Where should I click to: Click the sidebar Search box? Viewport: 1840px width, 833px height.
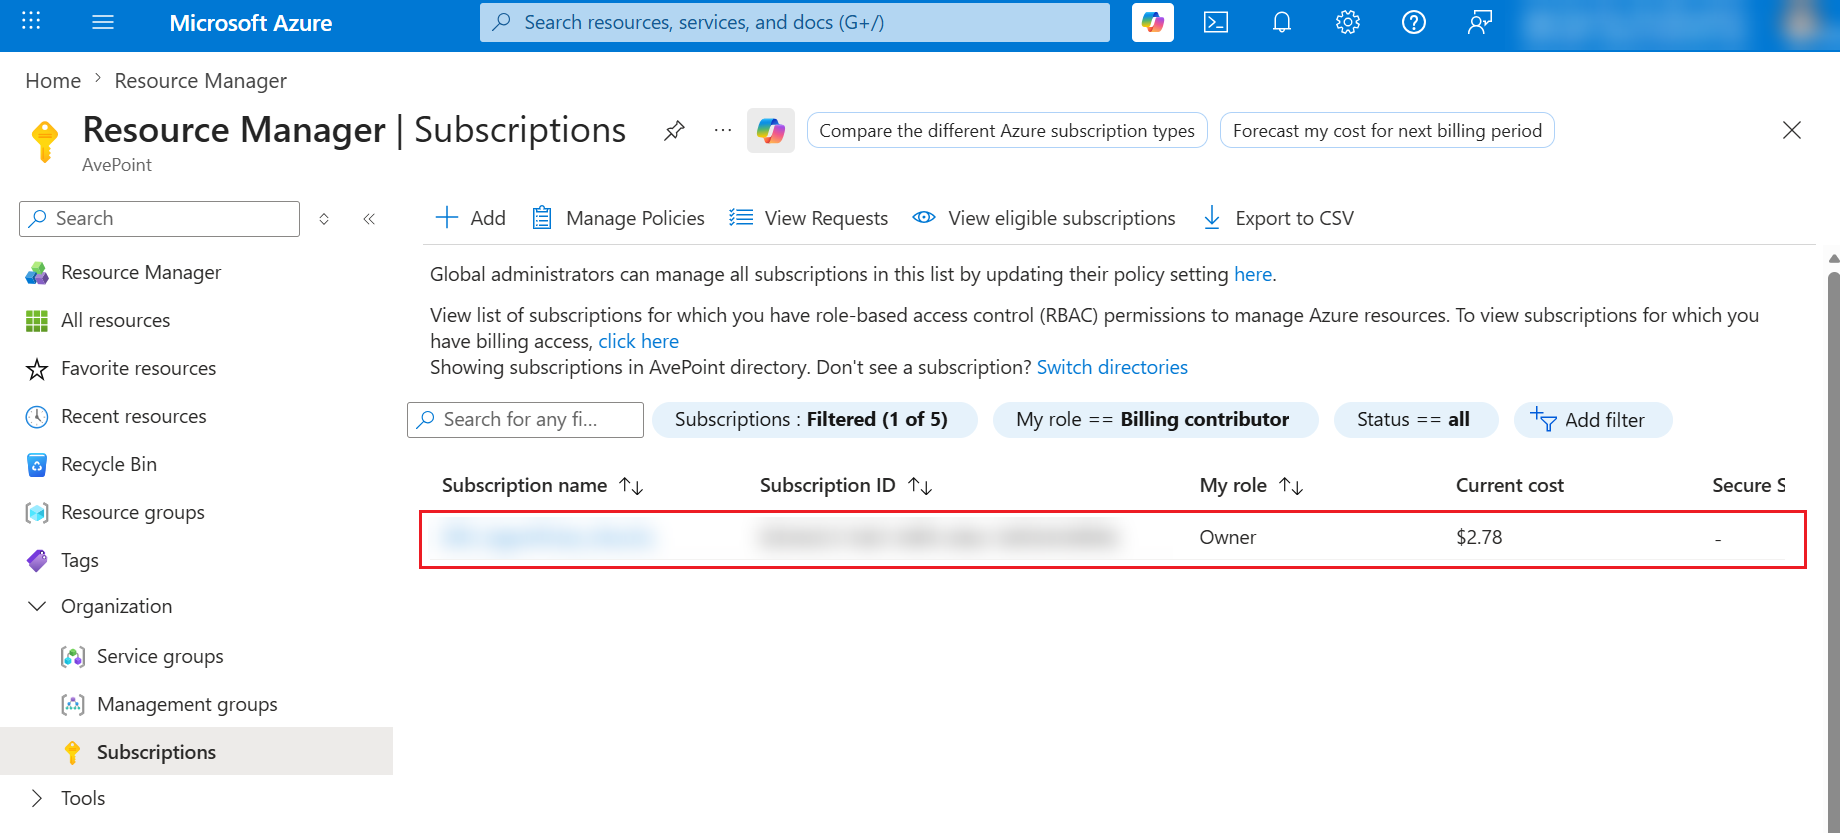coord(159,218)
